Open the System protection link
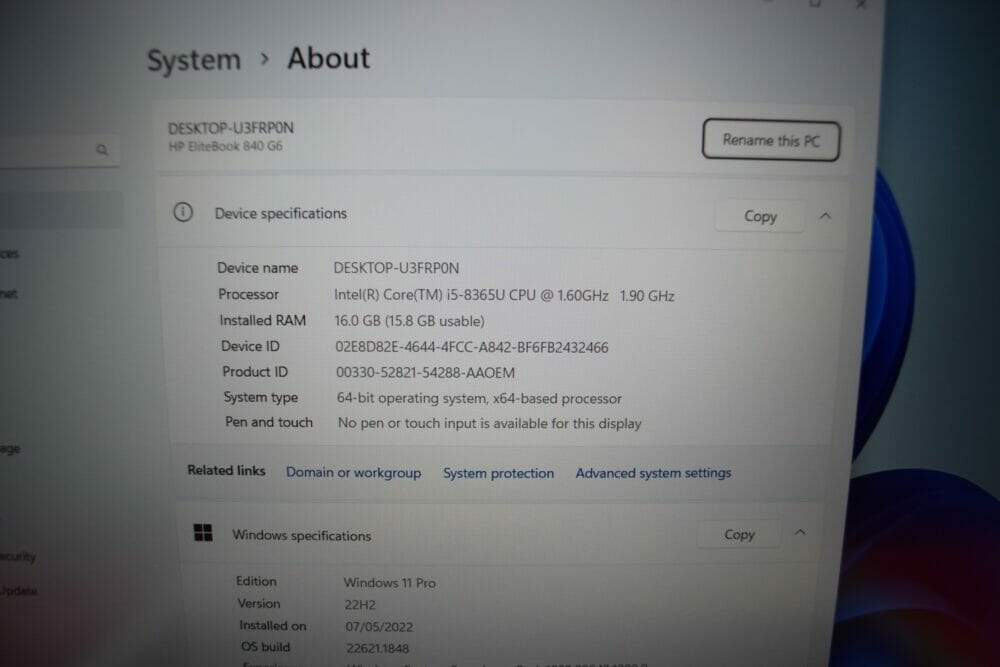Viewport: 1000px width, 667px height. (x=498, y=473)
